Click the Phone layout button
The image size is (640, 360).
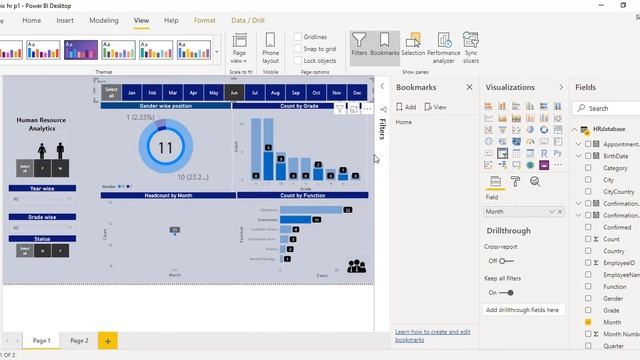[x=270, y=48]
